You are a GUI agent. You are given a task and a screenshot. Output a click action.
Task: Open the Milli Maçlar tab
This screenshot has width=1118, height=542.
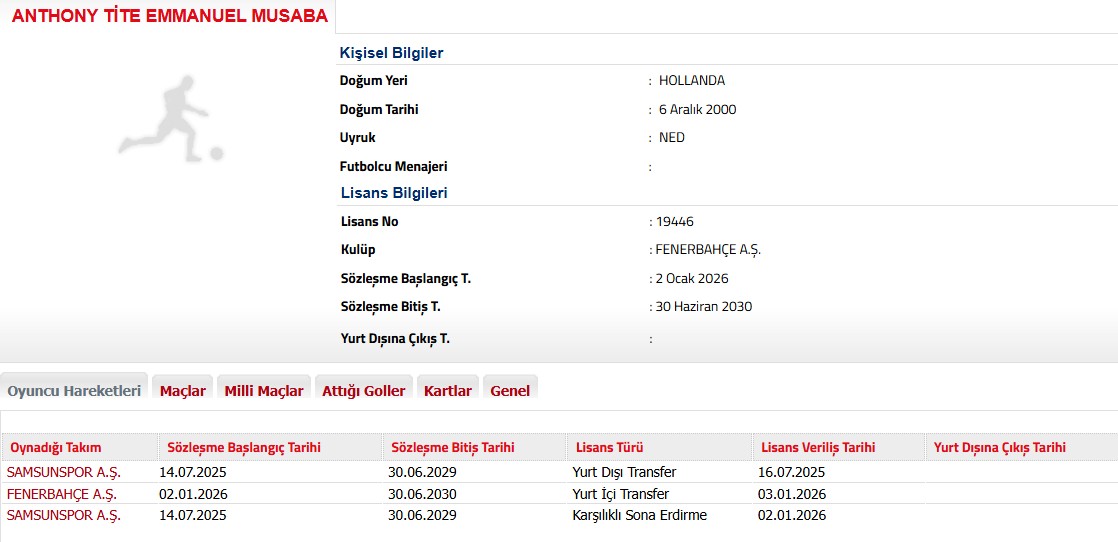pyautogui.click(x=264, y=391)
